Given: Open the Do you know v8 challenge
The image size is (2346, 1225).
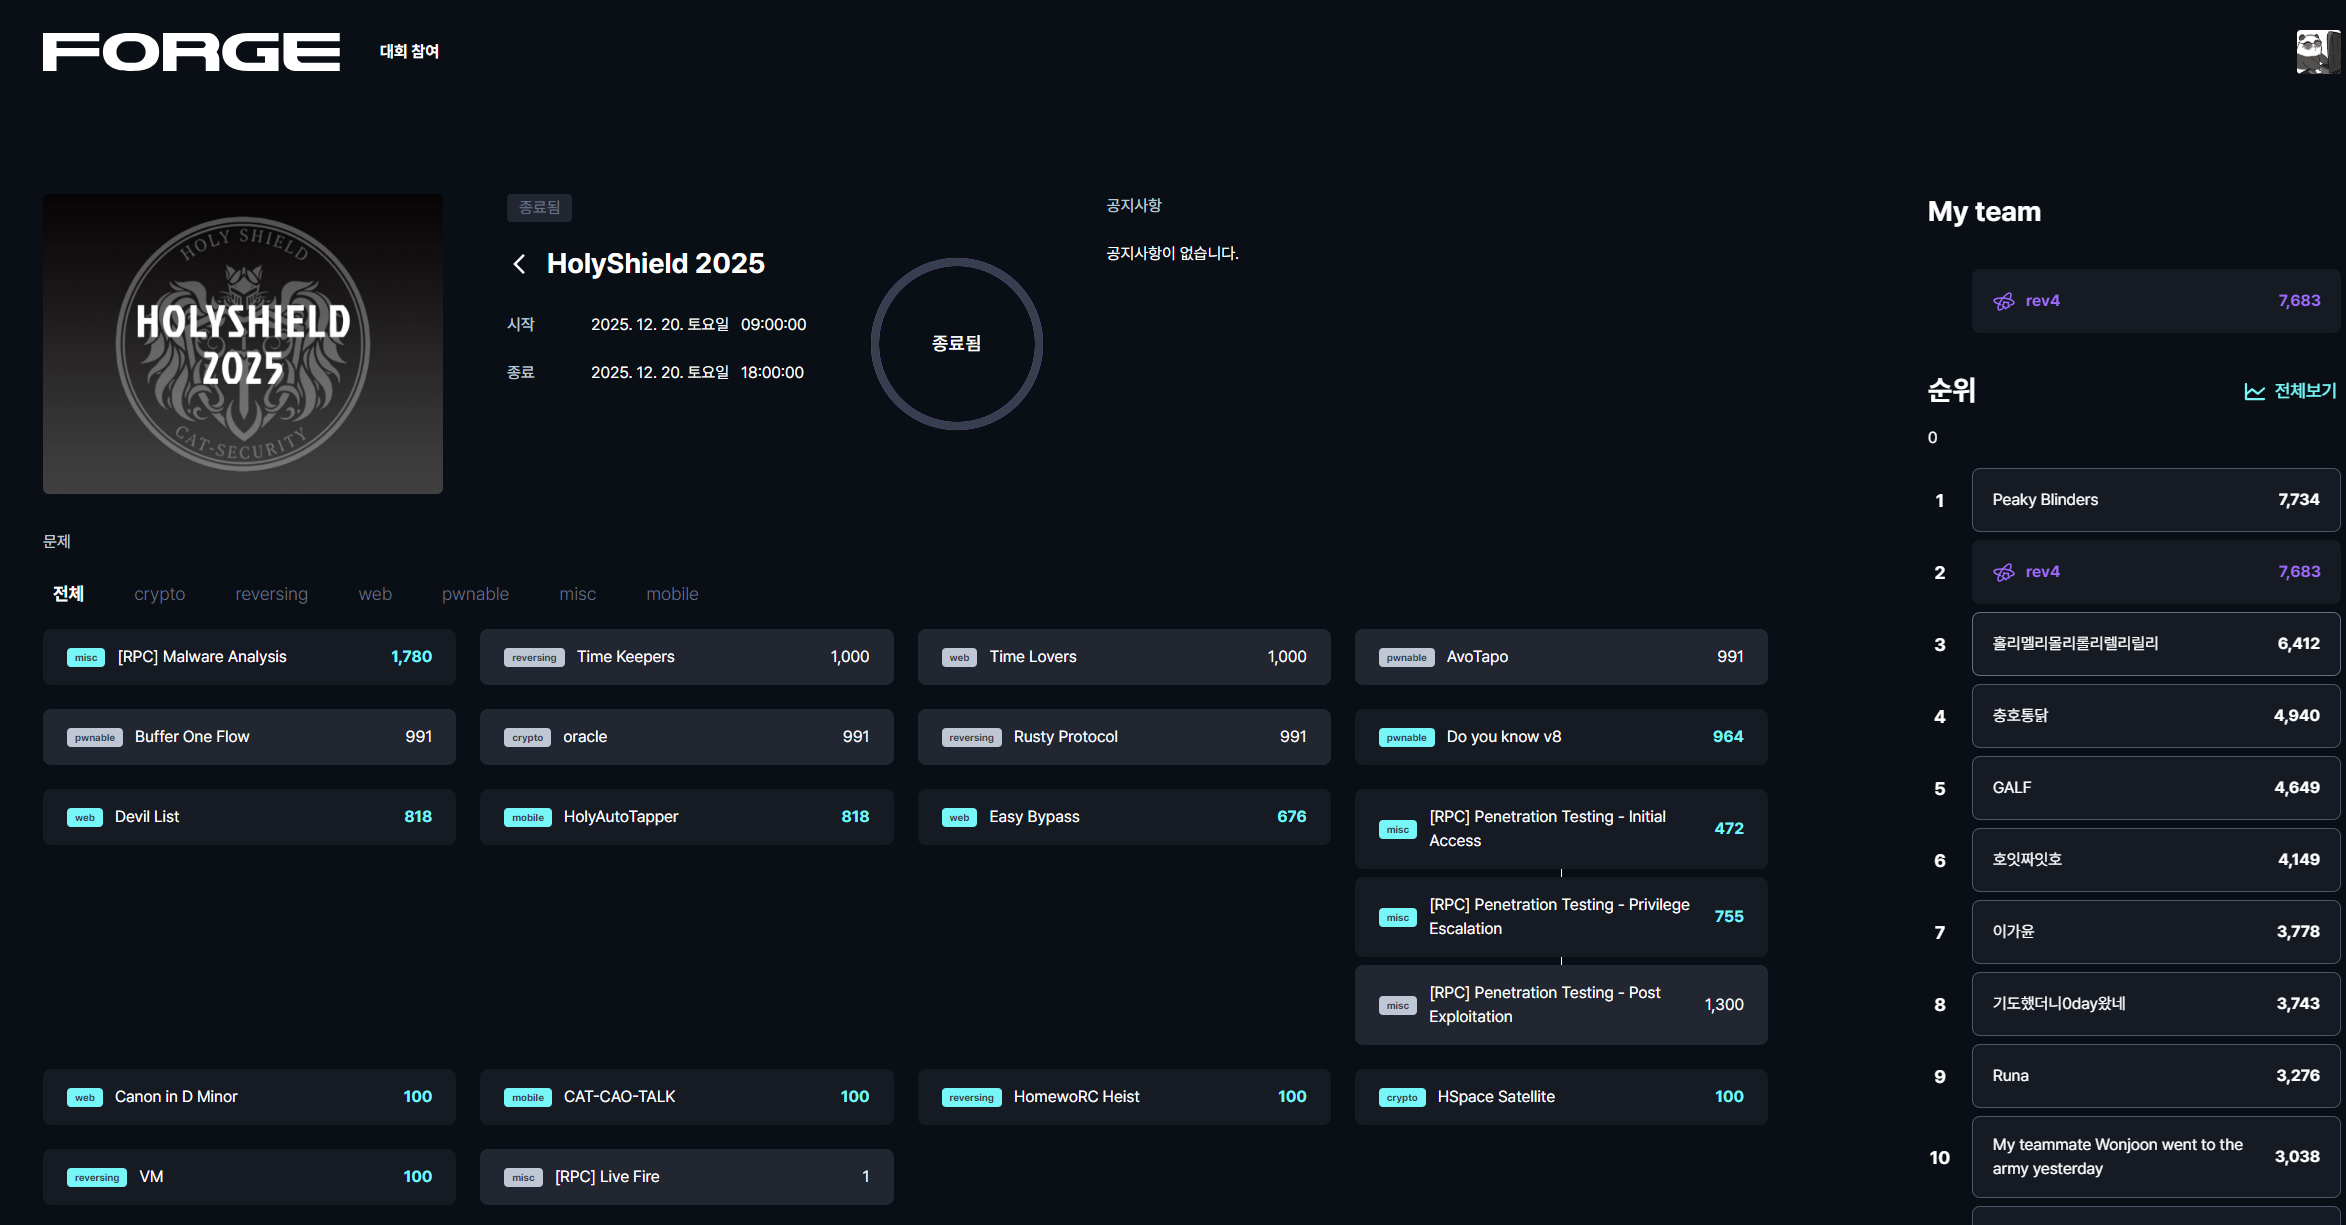Looking at the screenshot, I should 1560,737.
